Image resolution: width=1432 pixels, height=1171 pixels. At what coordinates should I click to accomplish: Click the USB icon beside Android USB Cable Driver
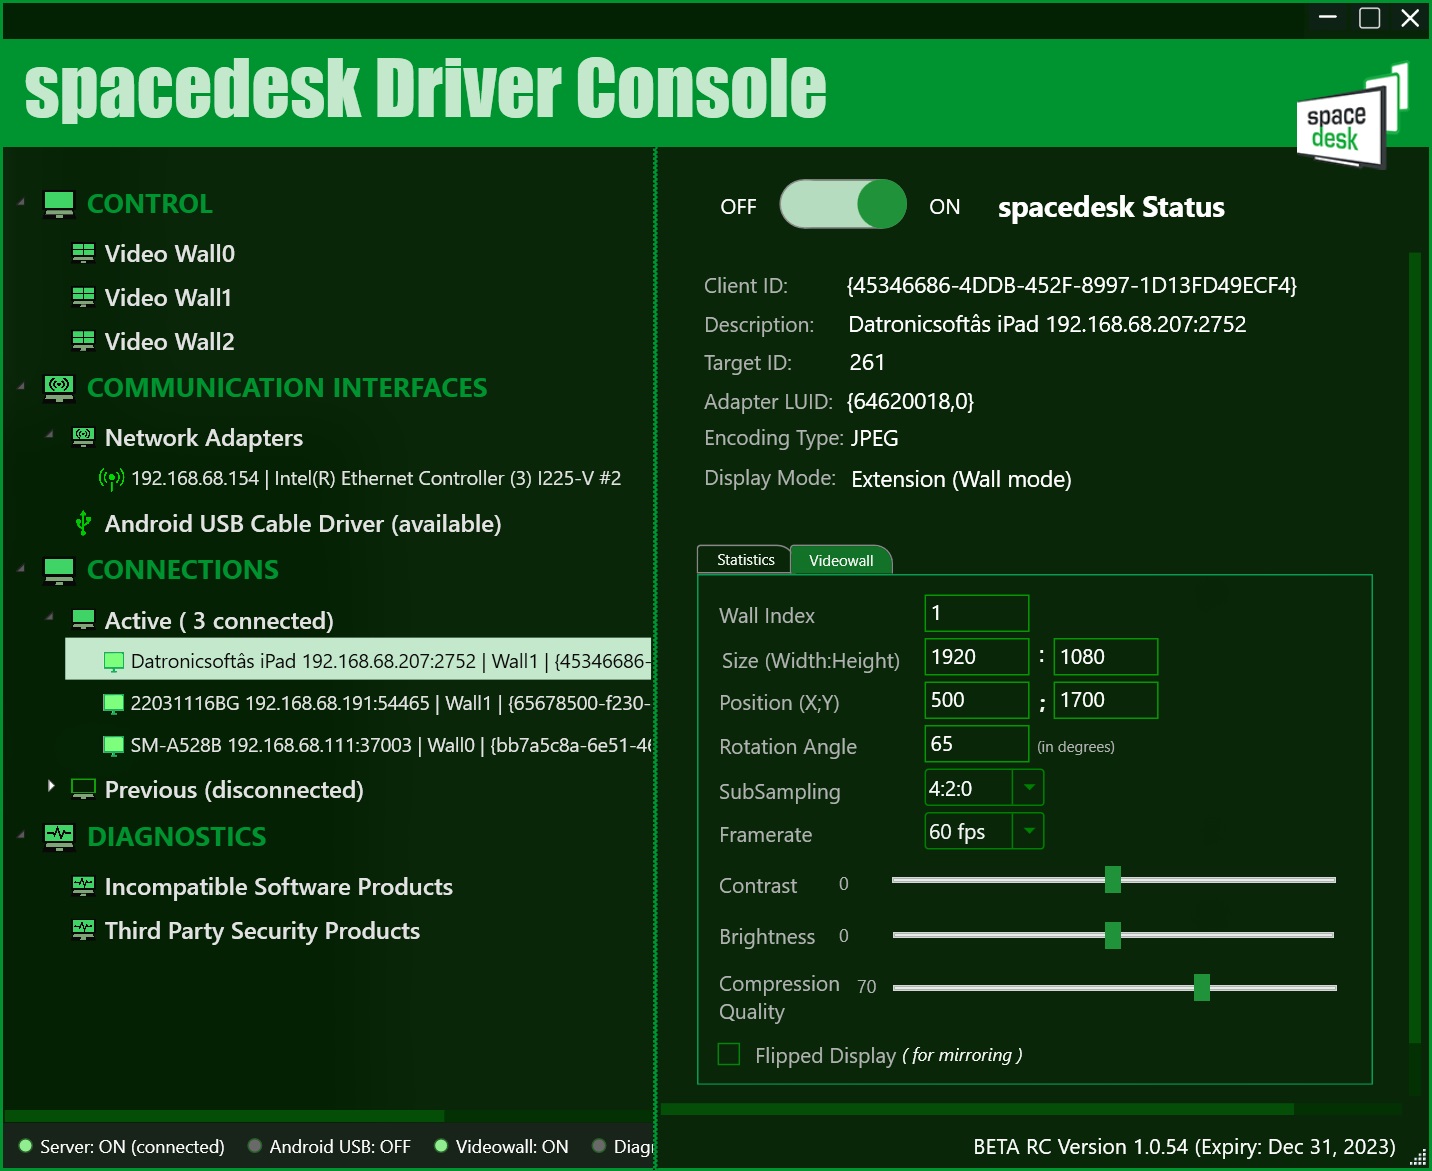pos(83,523)
